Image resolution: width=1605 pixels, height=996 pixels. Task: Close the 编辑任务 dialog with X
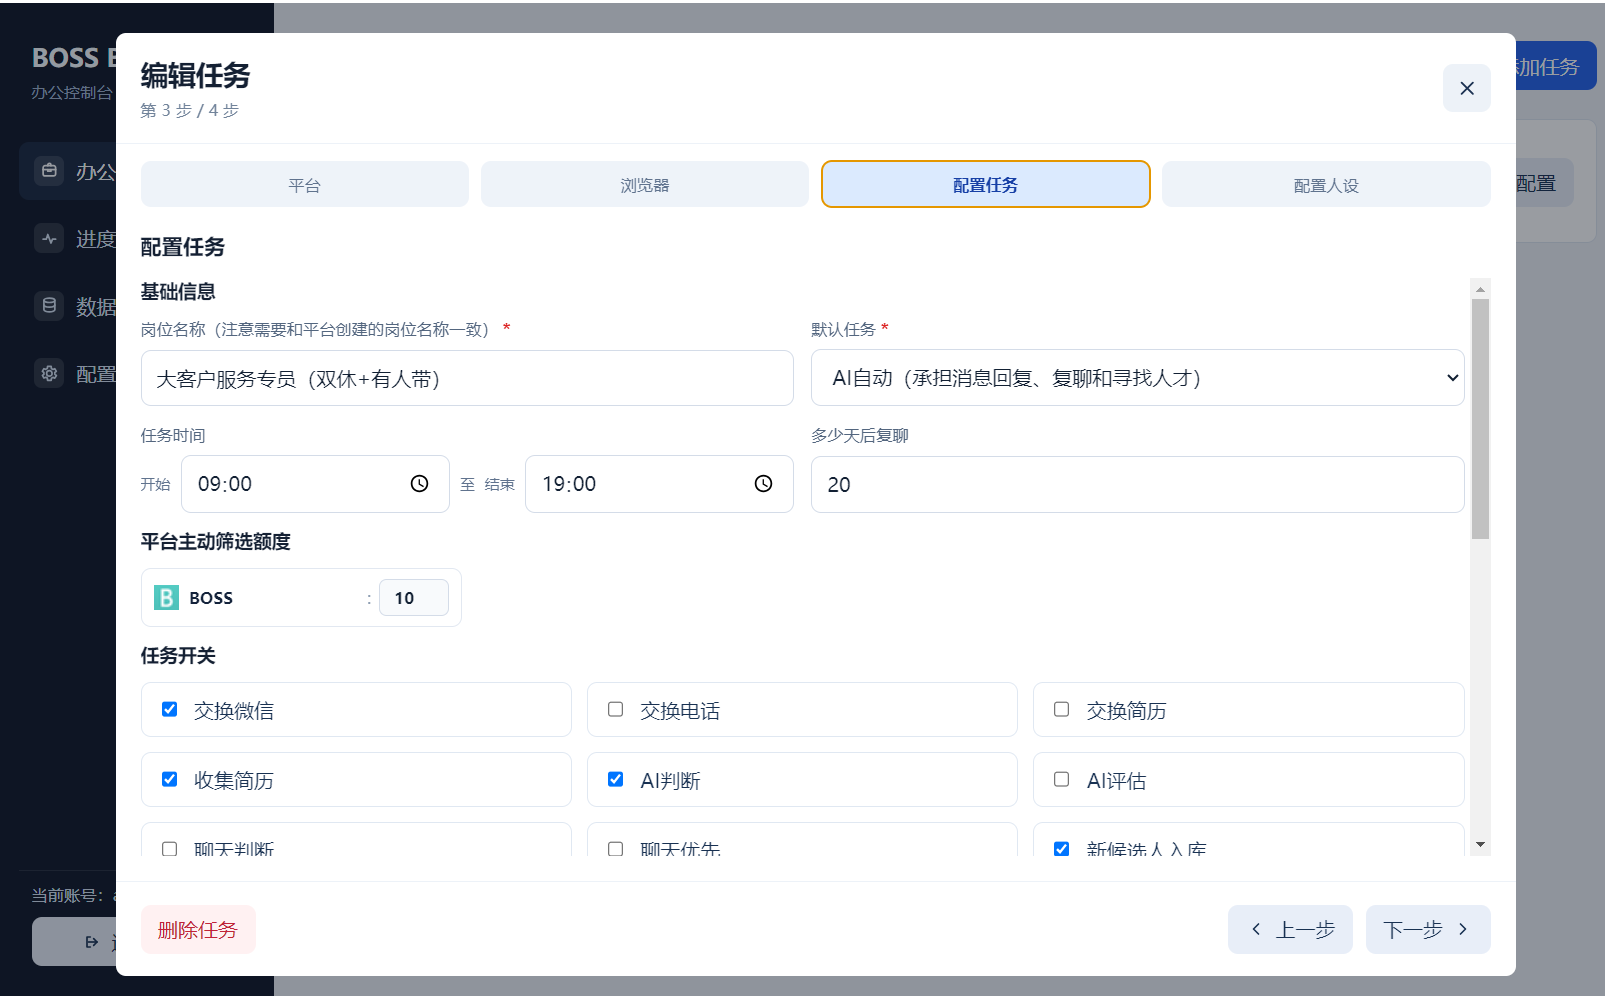1466,88
